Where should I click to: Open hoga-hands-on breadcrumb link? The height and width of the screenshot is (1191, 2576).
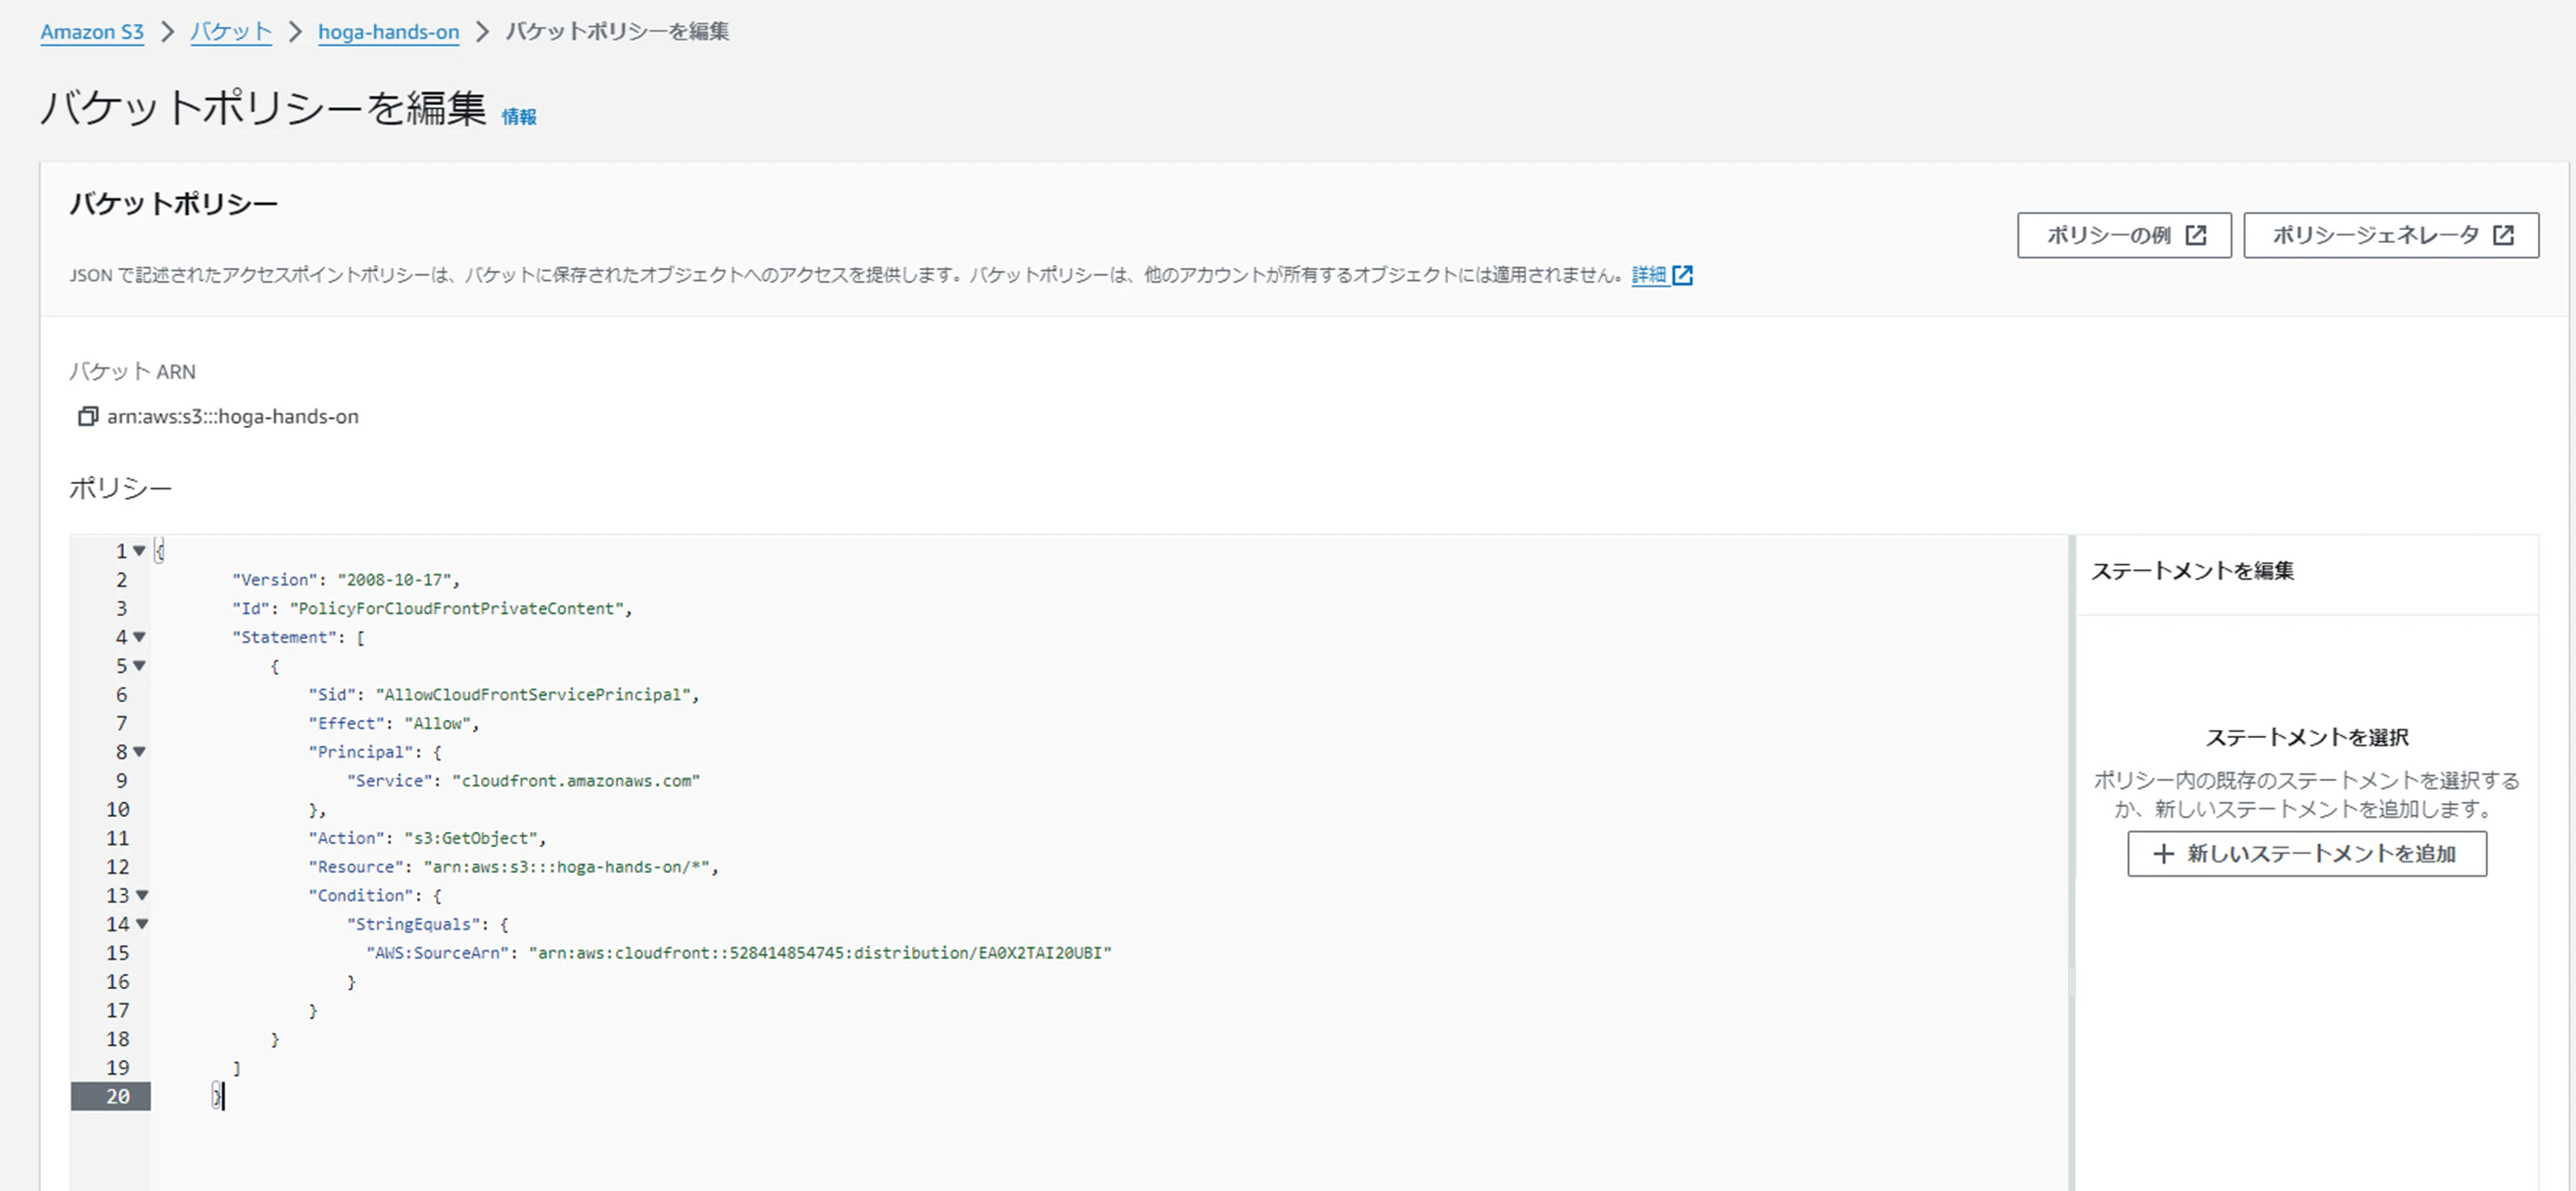click(x=388, y=32)
